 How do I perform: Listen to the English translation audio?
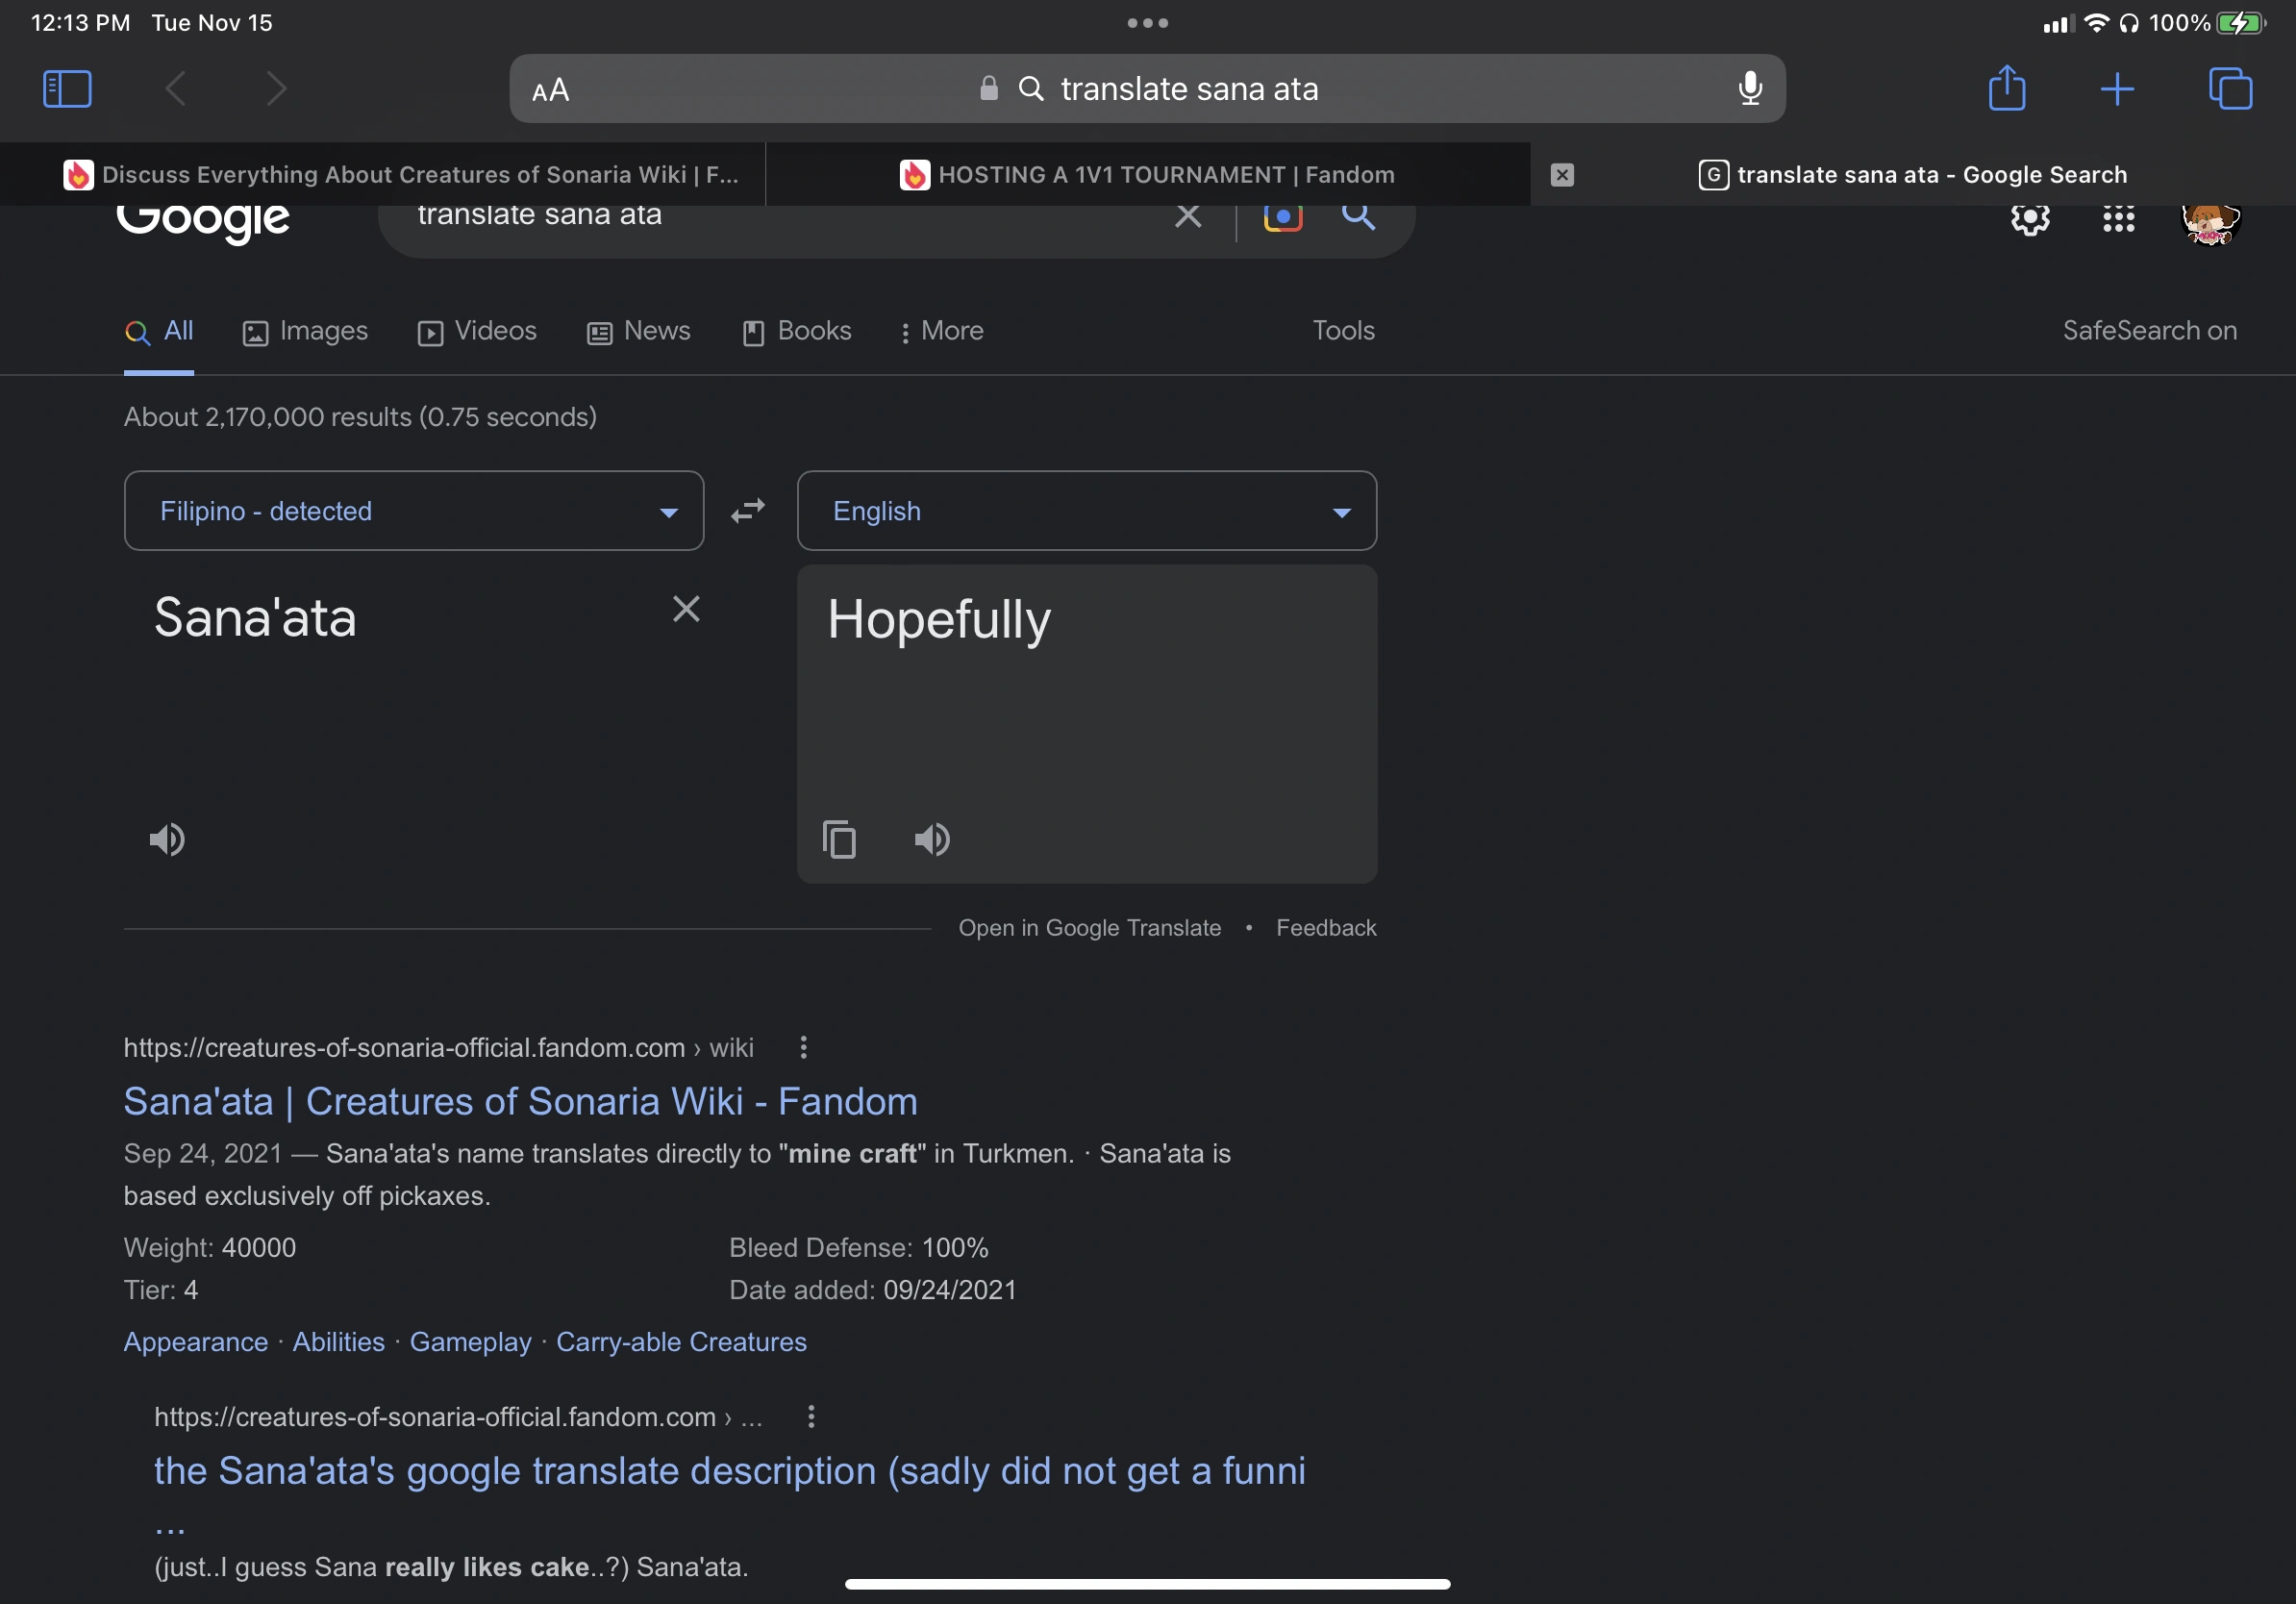932,839
